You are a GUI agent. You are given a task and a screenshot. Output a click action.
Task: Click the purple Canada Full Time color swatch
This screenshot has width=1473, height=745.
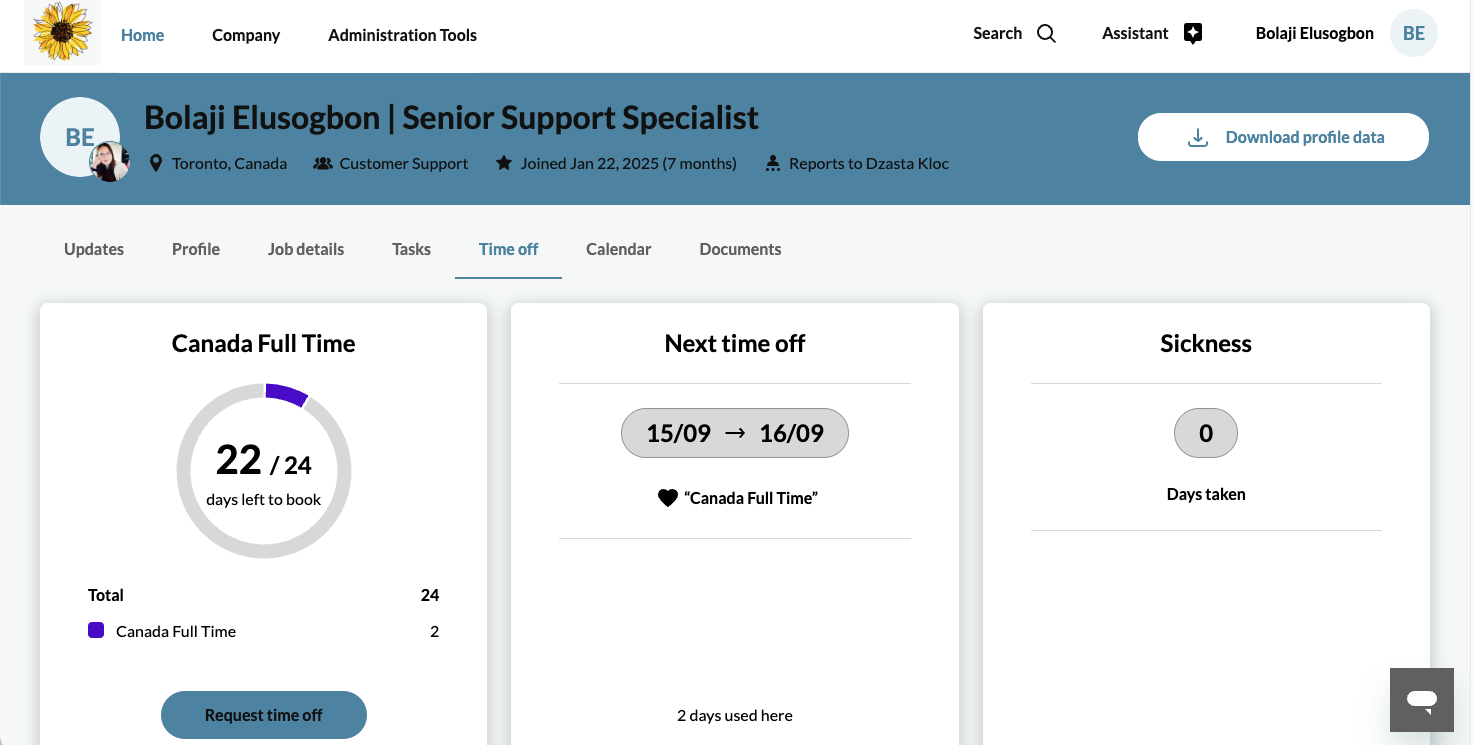click(96, 630)
